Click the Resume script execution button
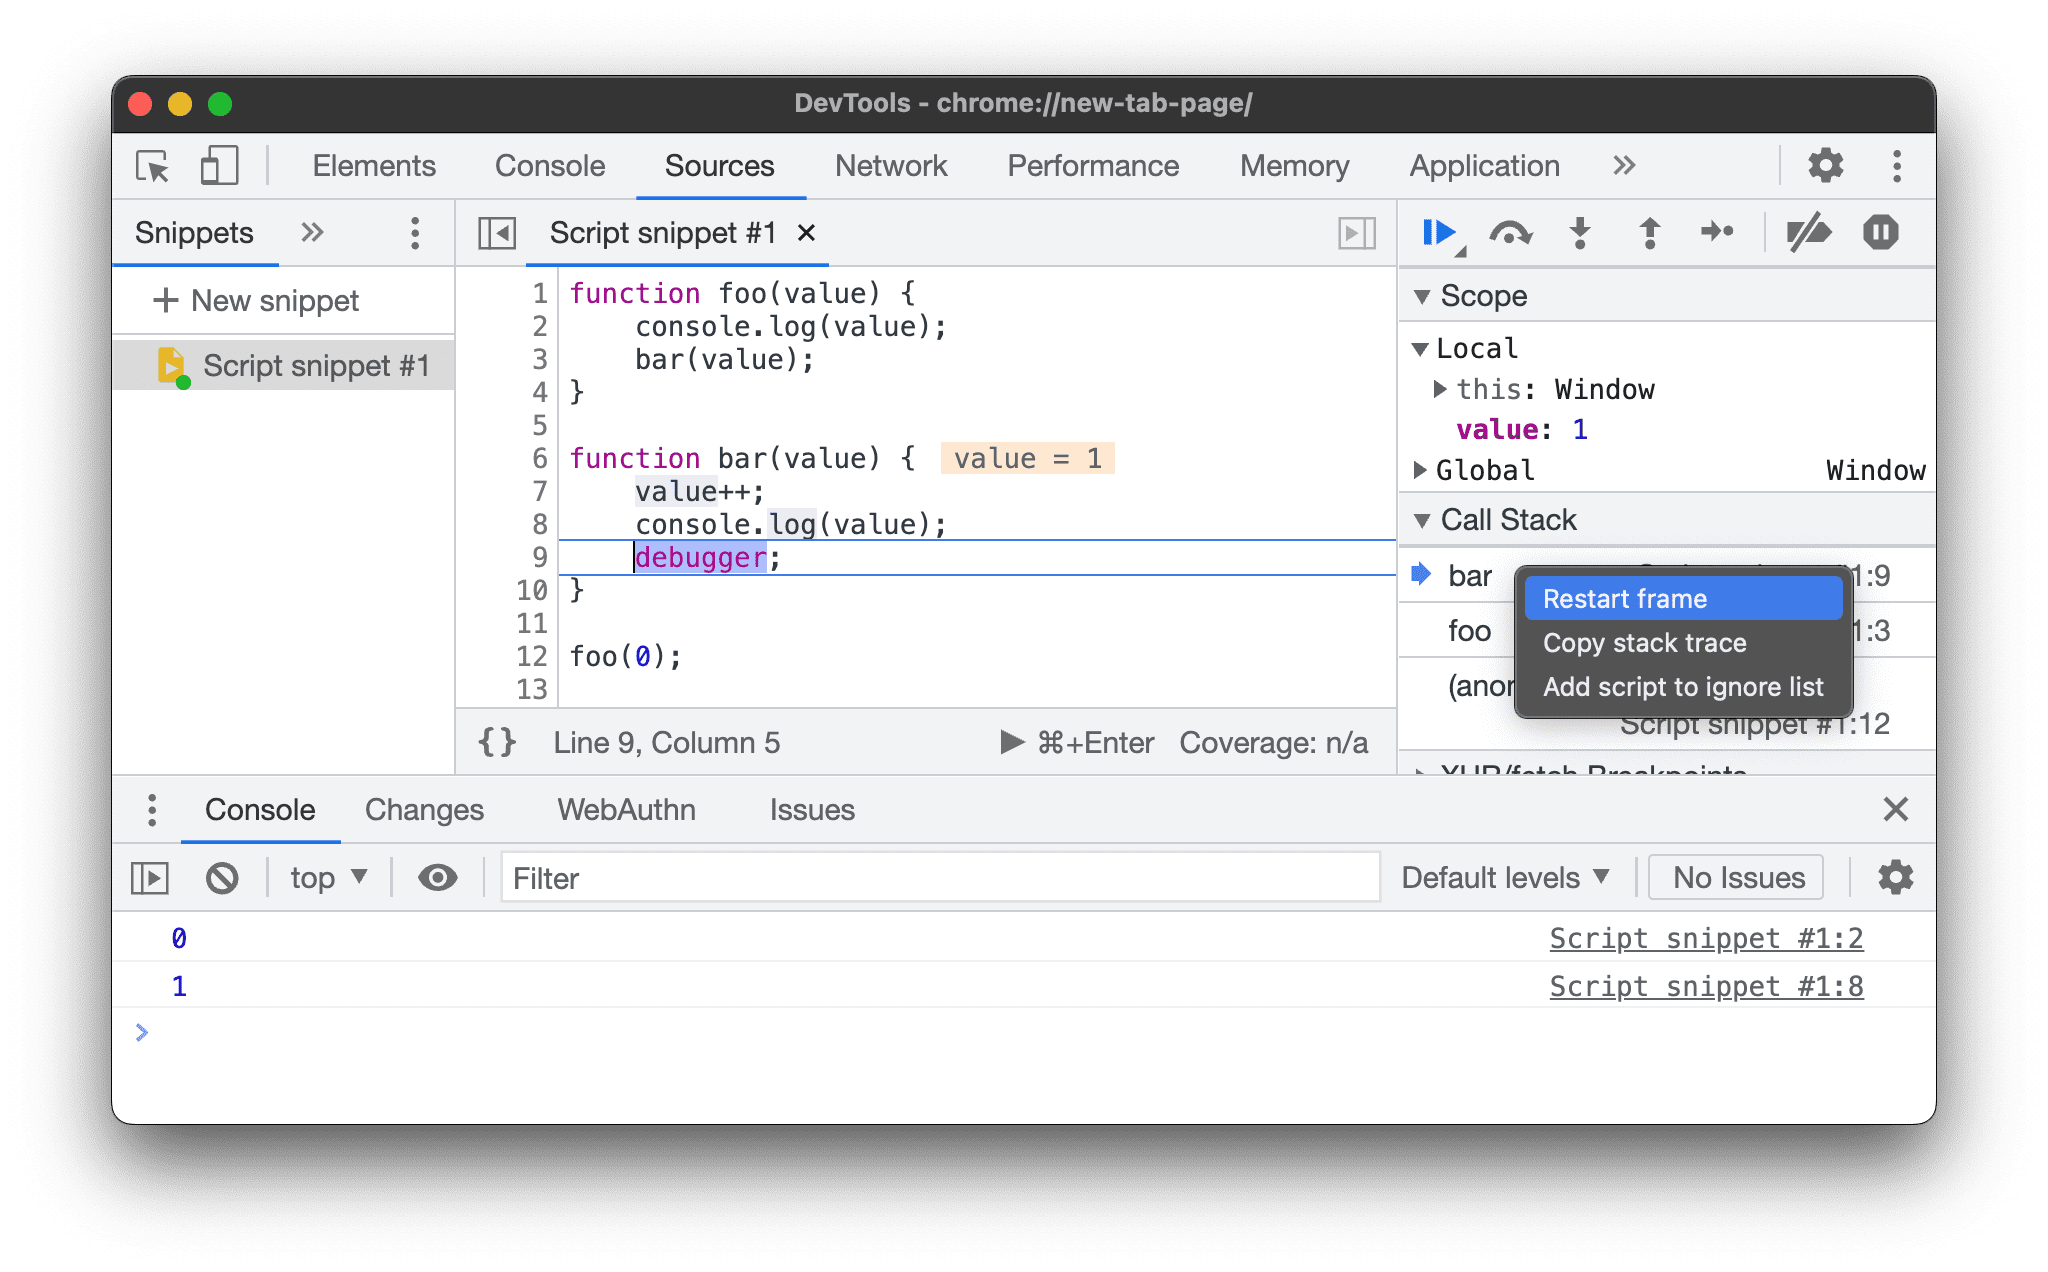The image size is (2048, 1272). 1436,232
